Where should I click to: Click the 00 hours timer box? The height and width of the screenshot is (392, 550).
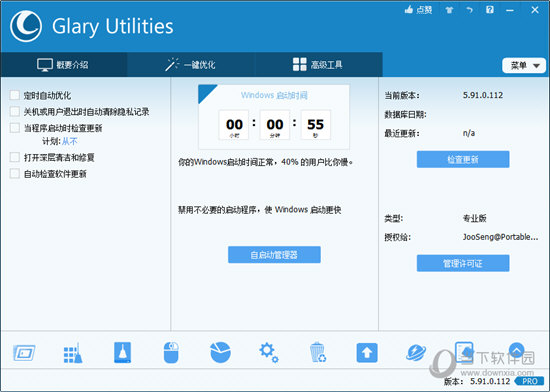coord(234,125)
